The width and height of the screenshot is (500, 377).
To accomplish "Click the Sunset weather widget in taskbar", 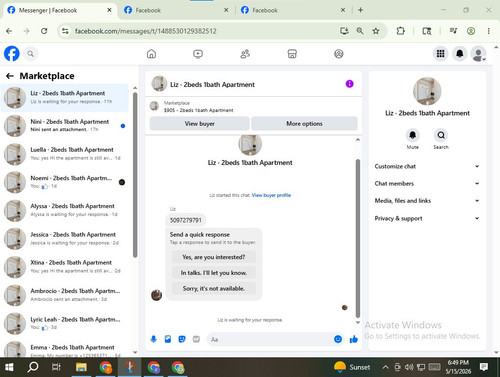I will point(352,367).
